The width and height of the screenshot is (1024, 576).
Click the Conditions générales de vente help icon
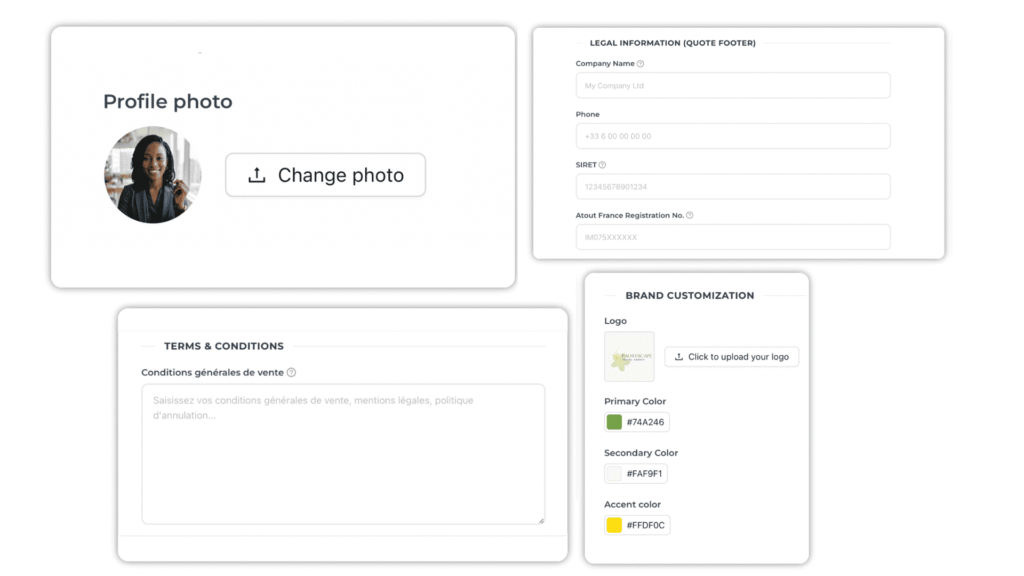[x=291, y=373]
